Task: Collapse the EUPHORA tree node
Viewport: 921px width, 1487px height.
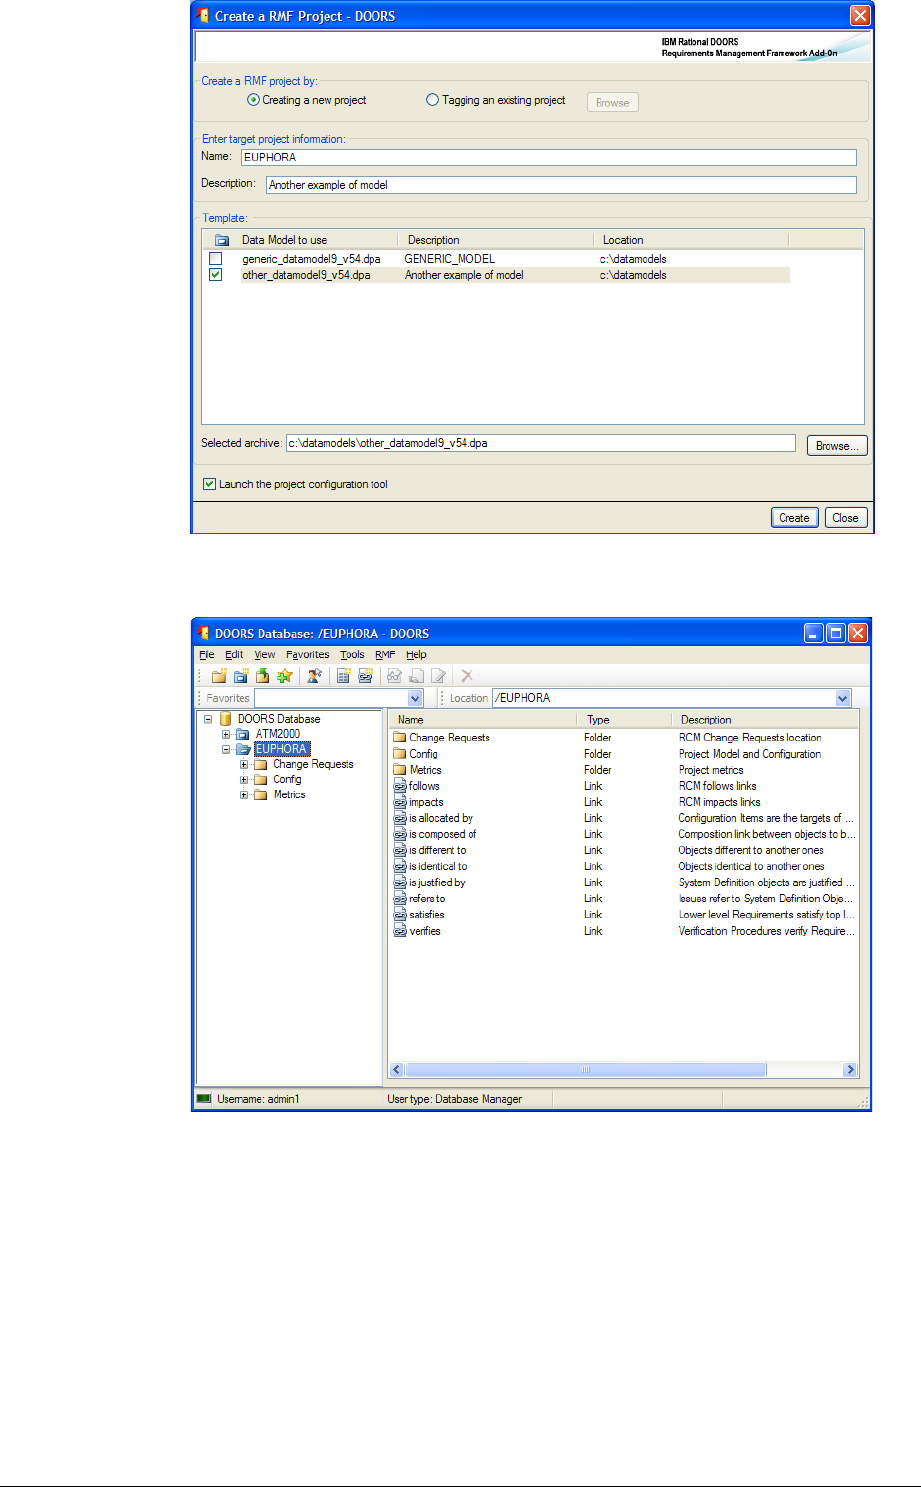Action: point(226,749)
